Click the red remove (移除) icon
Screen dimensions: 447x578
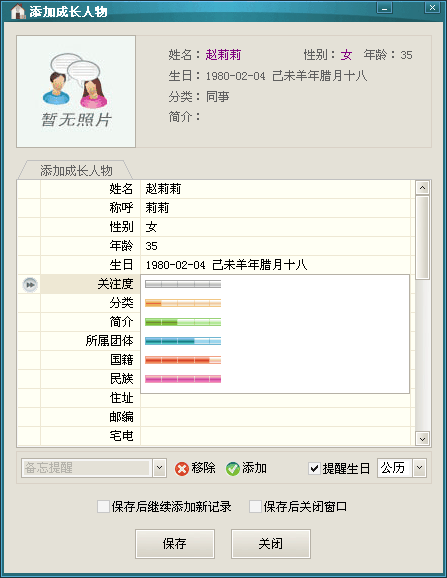[182, 469]
